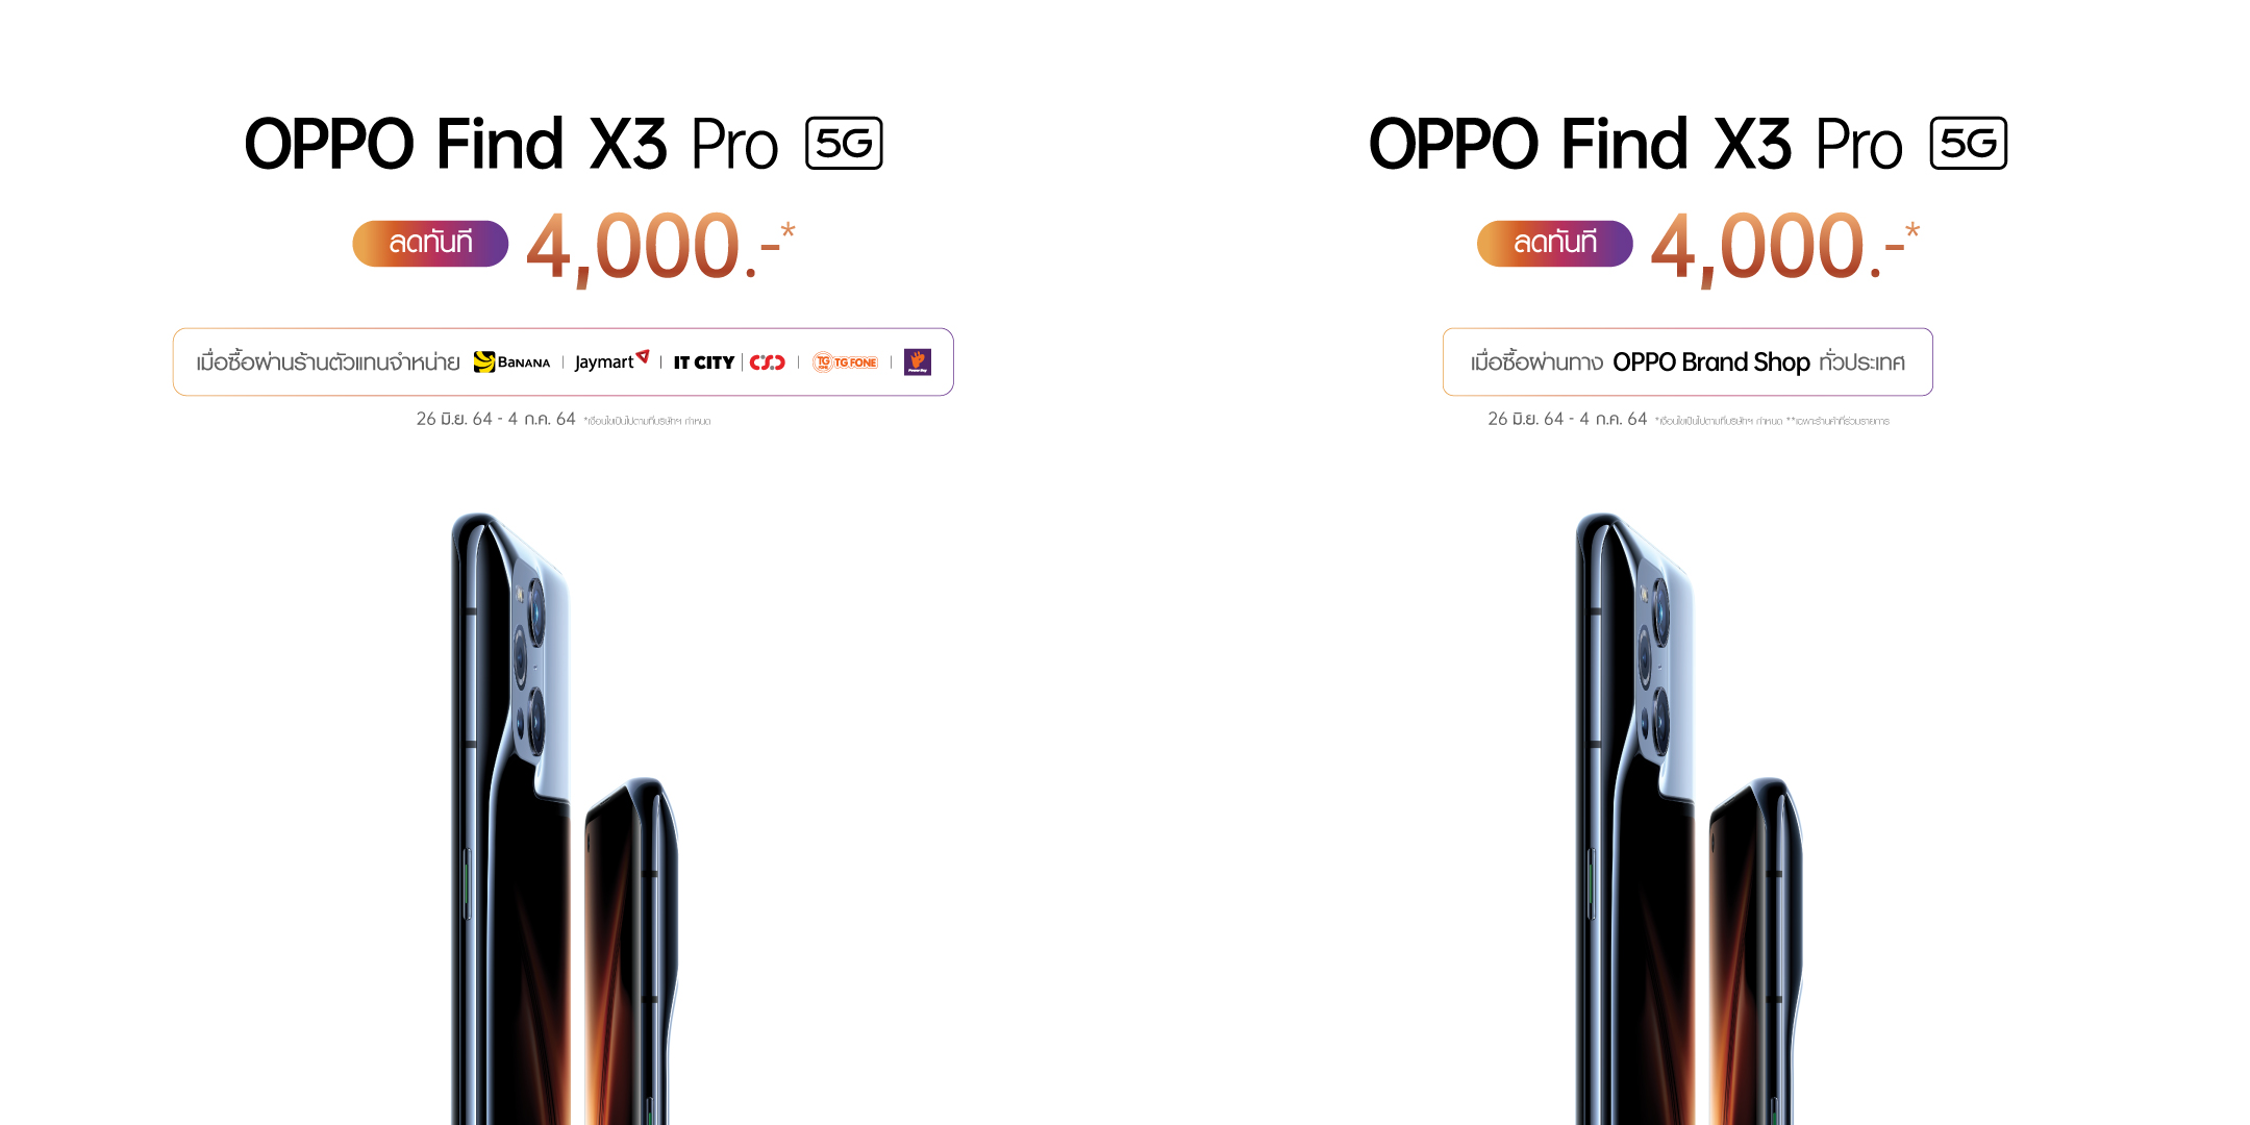This screenshot has height=1125, width=2250.
Task: Click the right 4,000 discount price
Action: click(1784, 247)
